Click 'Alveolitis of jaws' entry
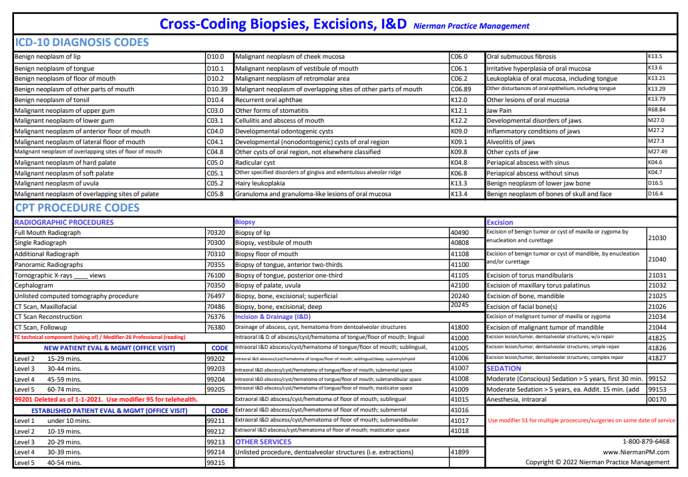 pyautogui.click(x=511, y=142)
